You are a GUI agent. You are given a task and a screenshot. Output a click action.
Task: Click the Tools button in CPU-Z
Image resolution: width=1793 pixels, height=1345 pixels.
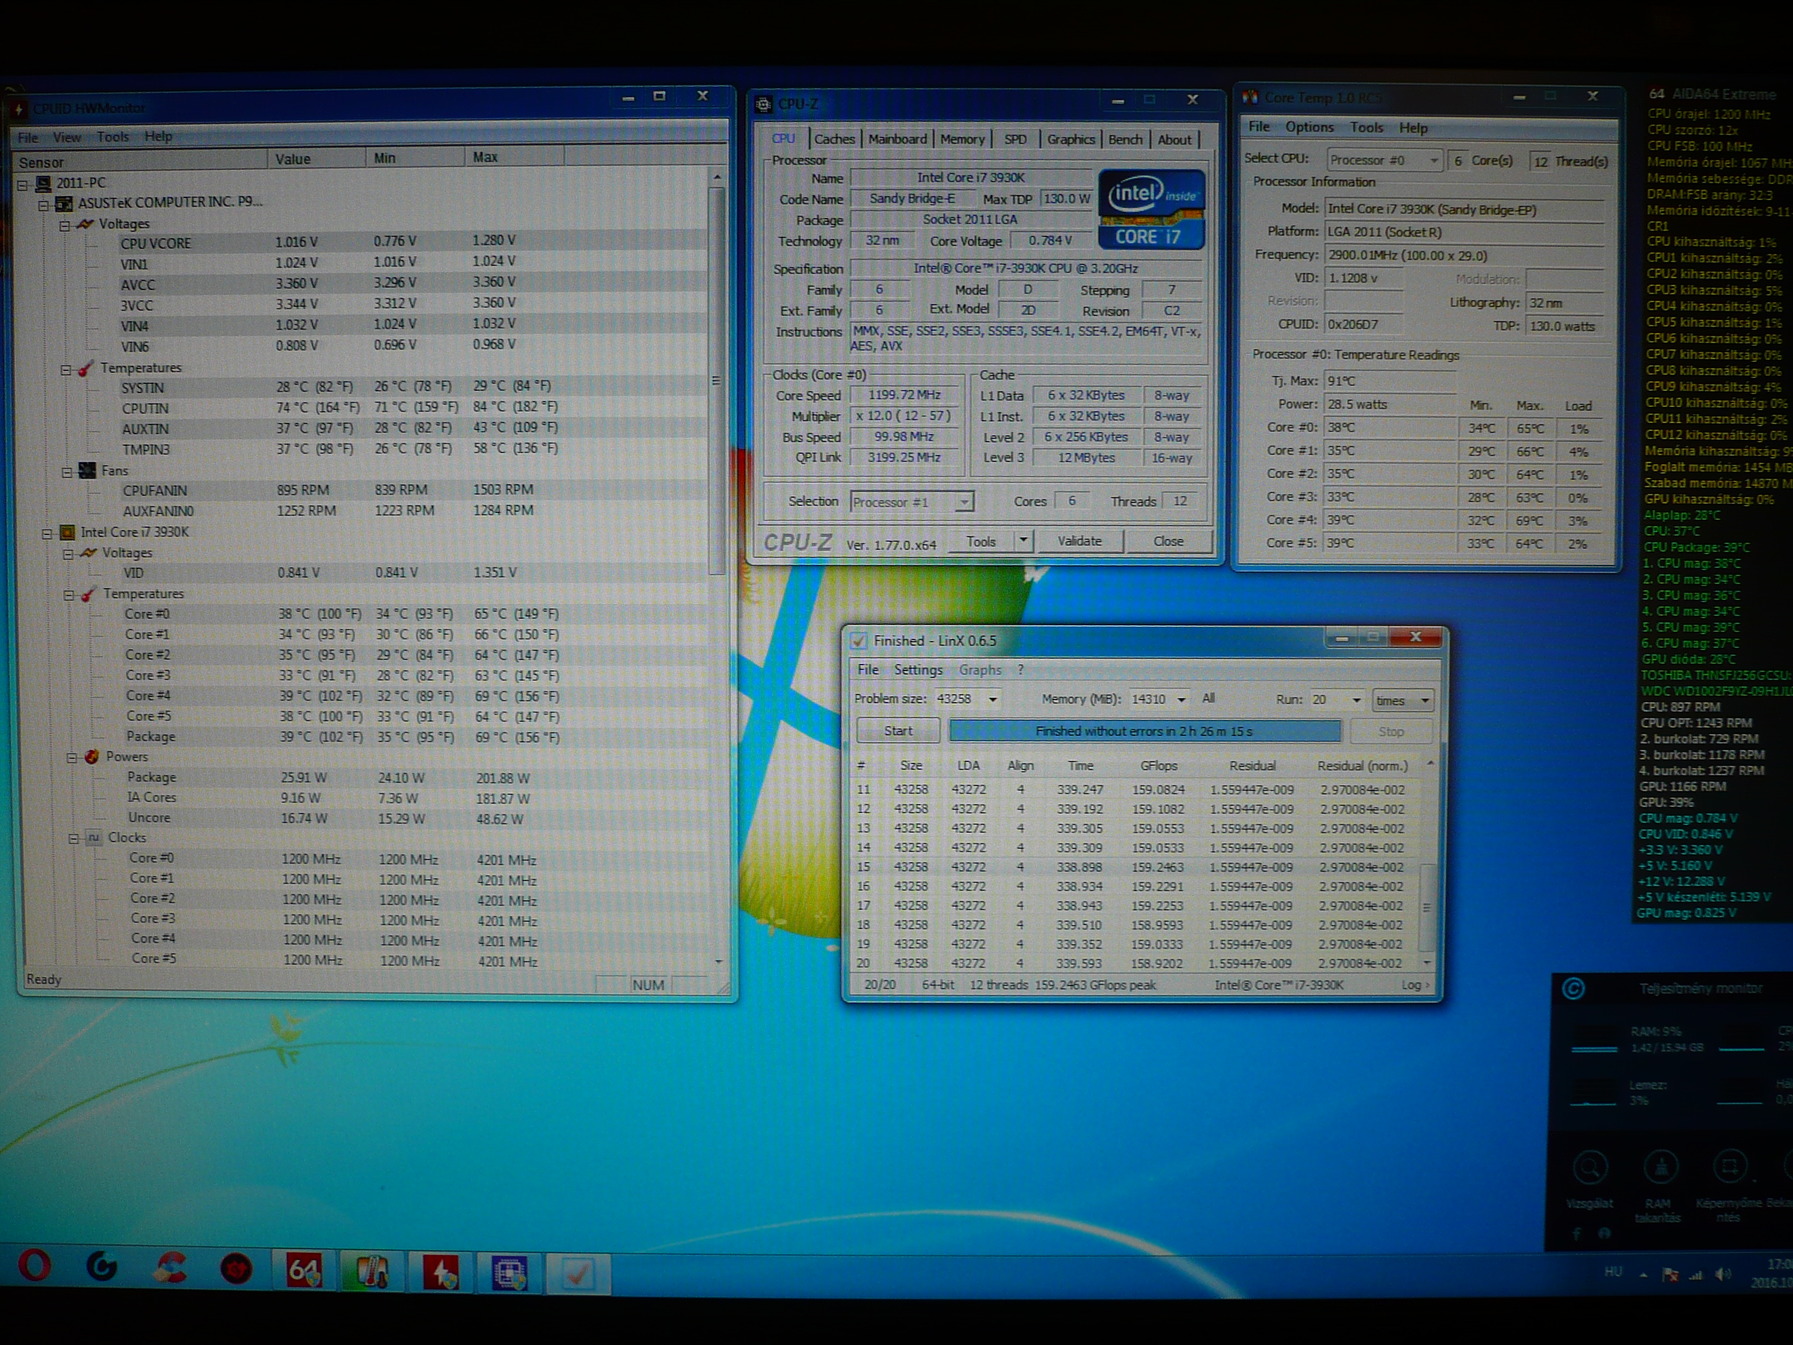point(980,541)
